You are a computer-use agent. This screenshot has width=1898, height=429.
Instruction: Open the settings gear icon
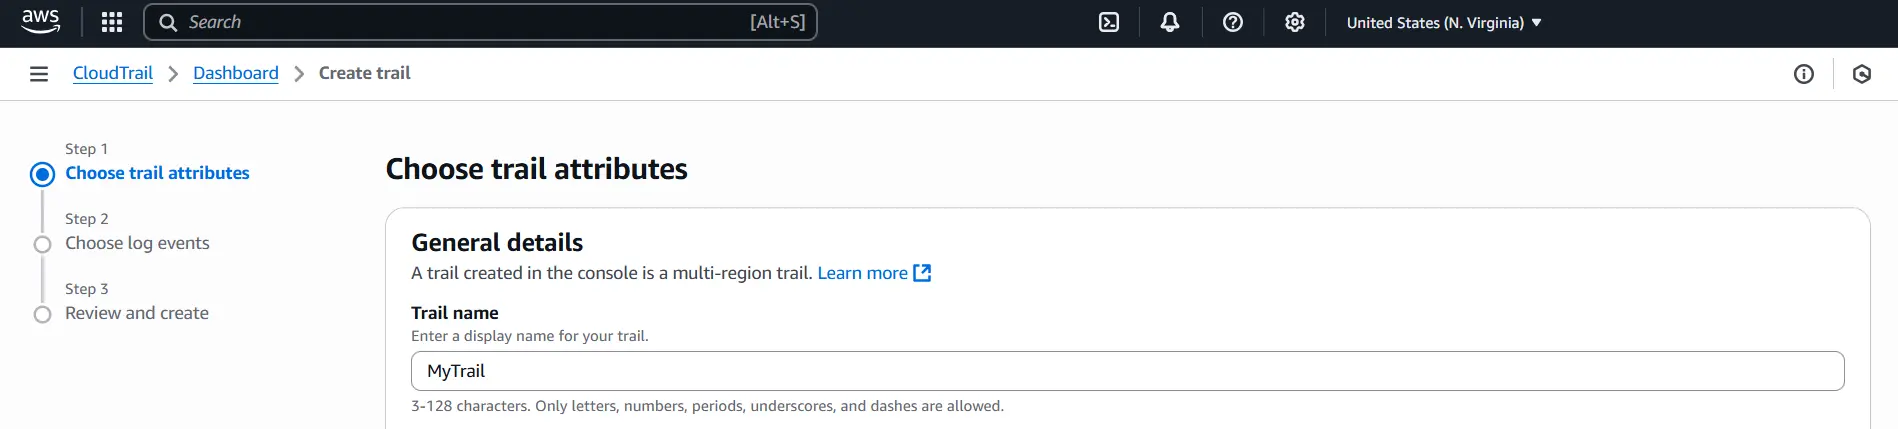click(x=1295, y=22)
